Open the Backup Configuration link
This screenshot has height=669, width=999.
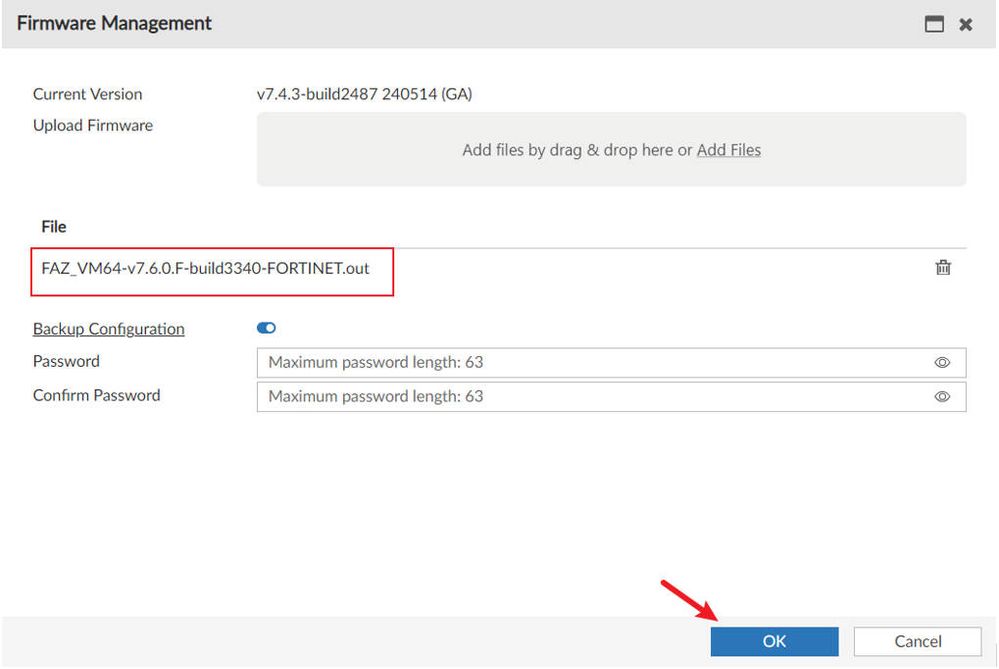[109, 329]
